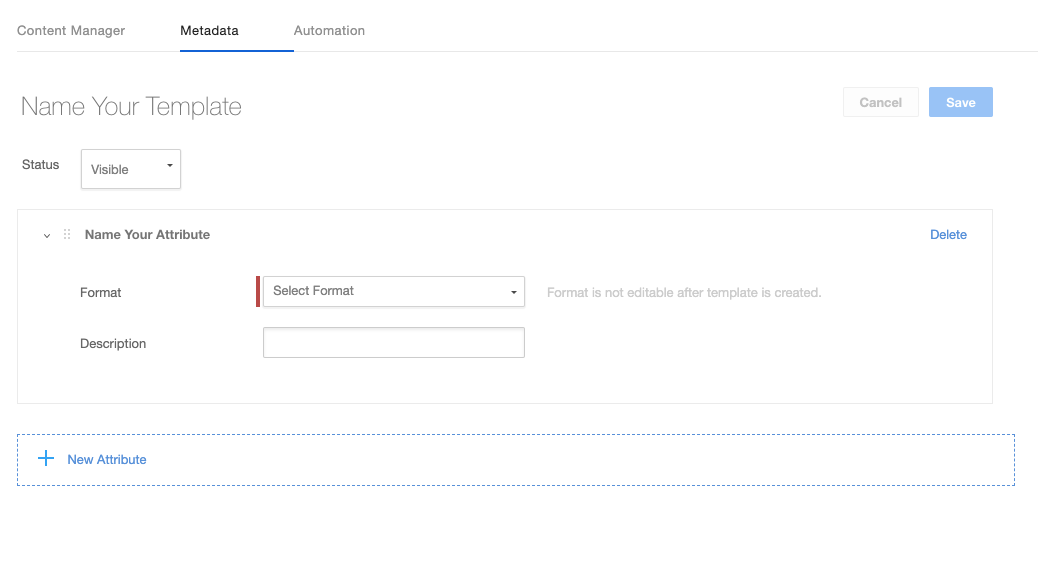
Task: Collapse the attribute panel with the chevron
Action: click(x=47, y=235)
